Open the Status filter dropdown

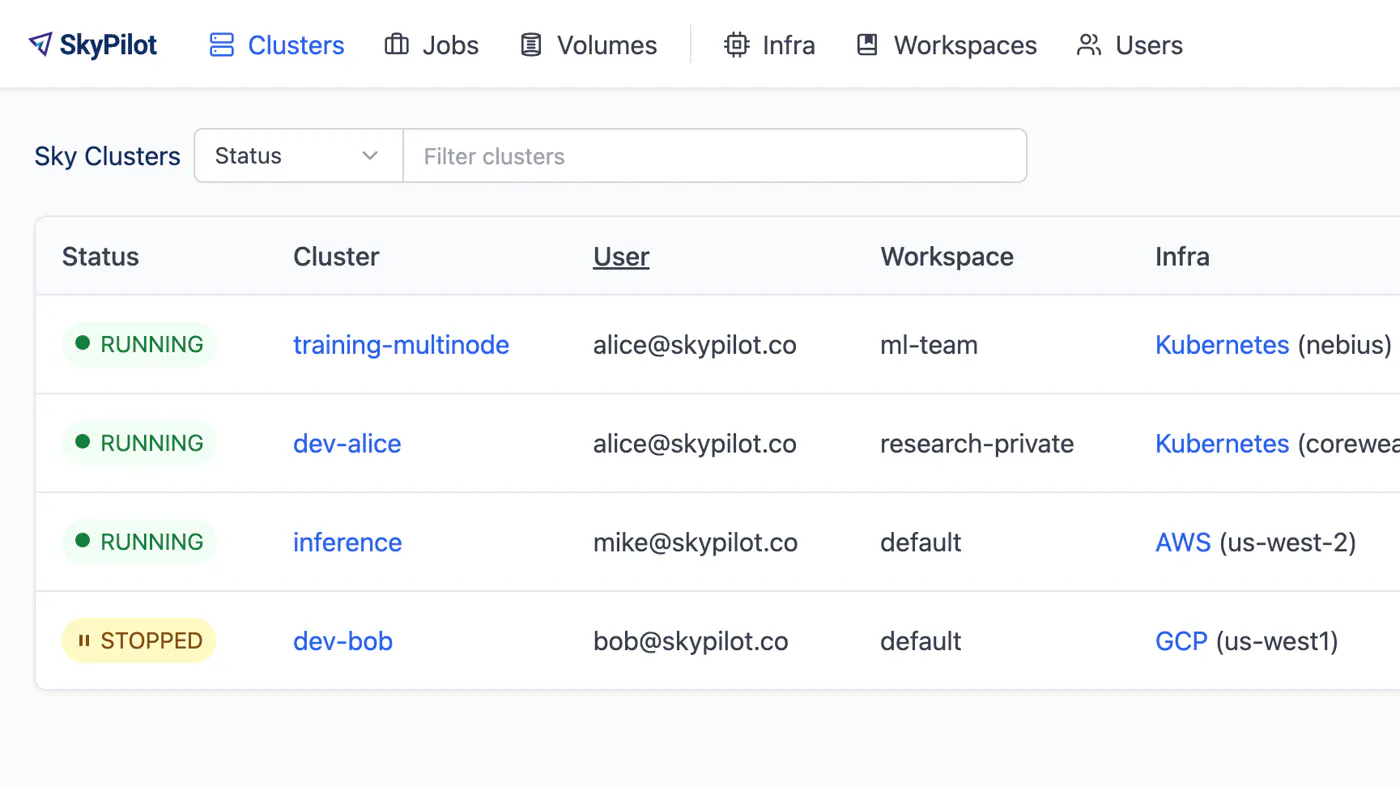click(298, 156)
